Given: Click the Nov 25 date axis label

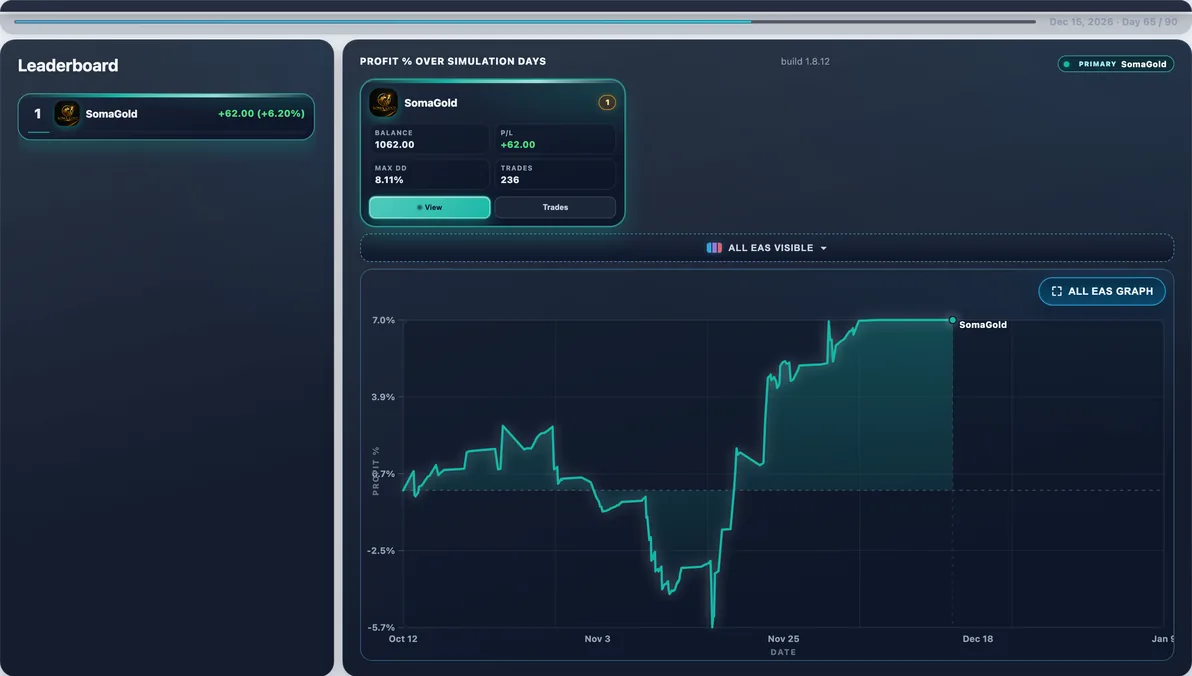Looking at the screenshot, I should pyautogui.click(x=783, y=639).
